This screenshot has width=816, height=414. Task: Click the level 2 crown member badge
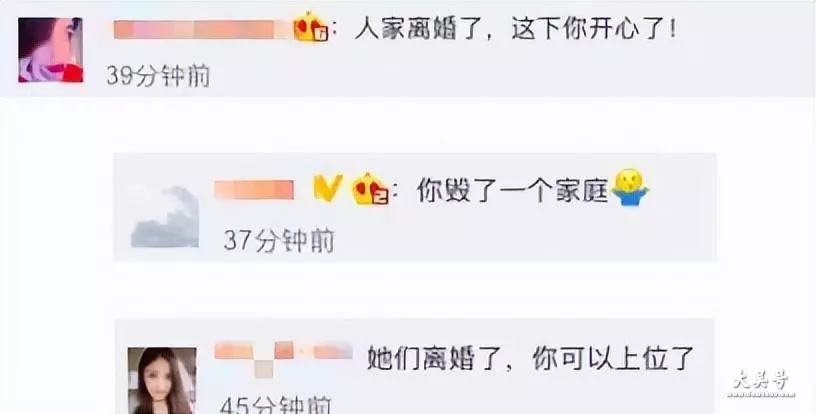click(x=371, y=189)
